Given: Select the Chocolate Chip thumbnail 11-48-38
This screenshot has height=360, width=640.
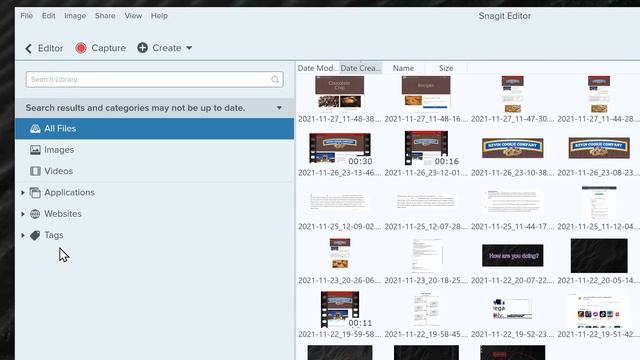Looking at the screenshot, I should coord(340,94).
